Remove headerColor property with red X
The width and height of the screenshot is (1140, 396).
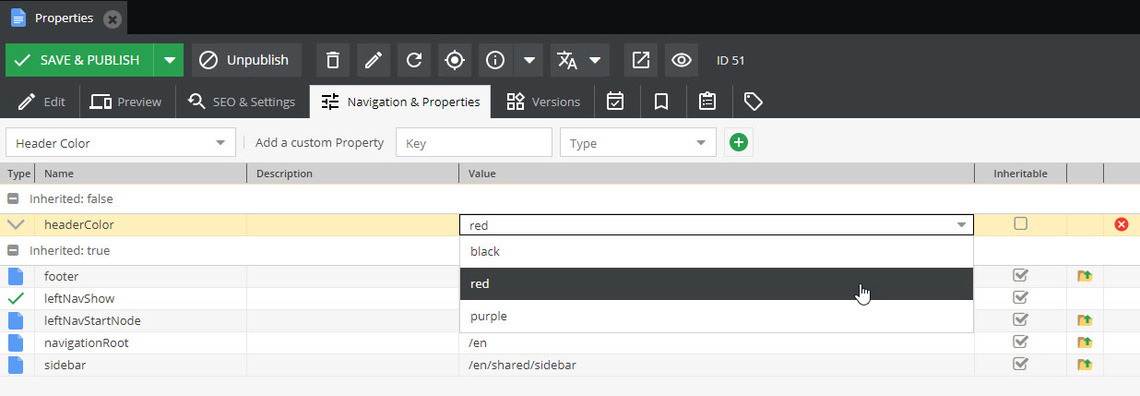tap(1121, 225)
